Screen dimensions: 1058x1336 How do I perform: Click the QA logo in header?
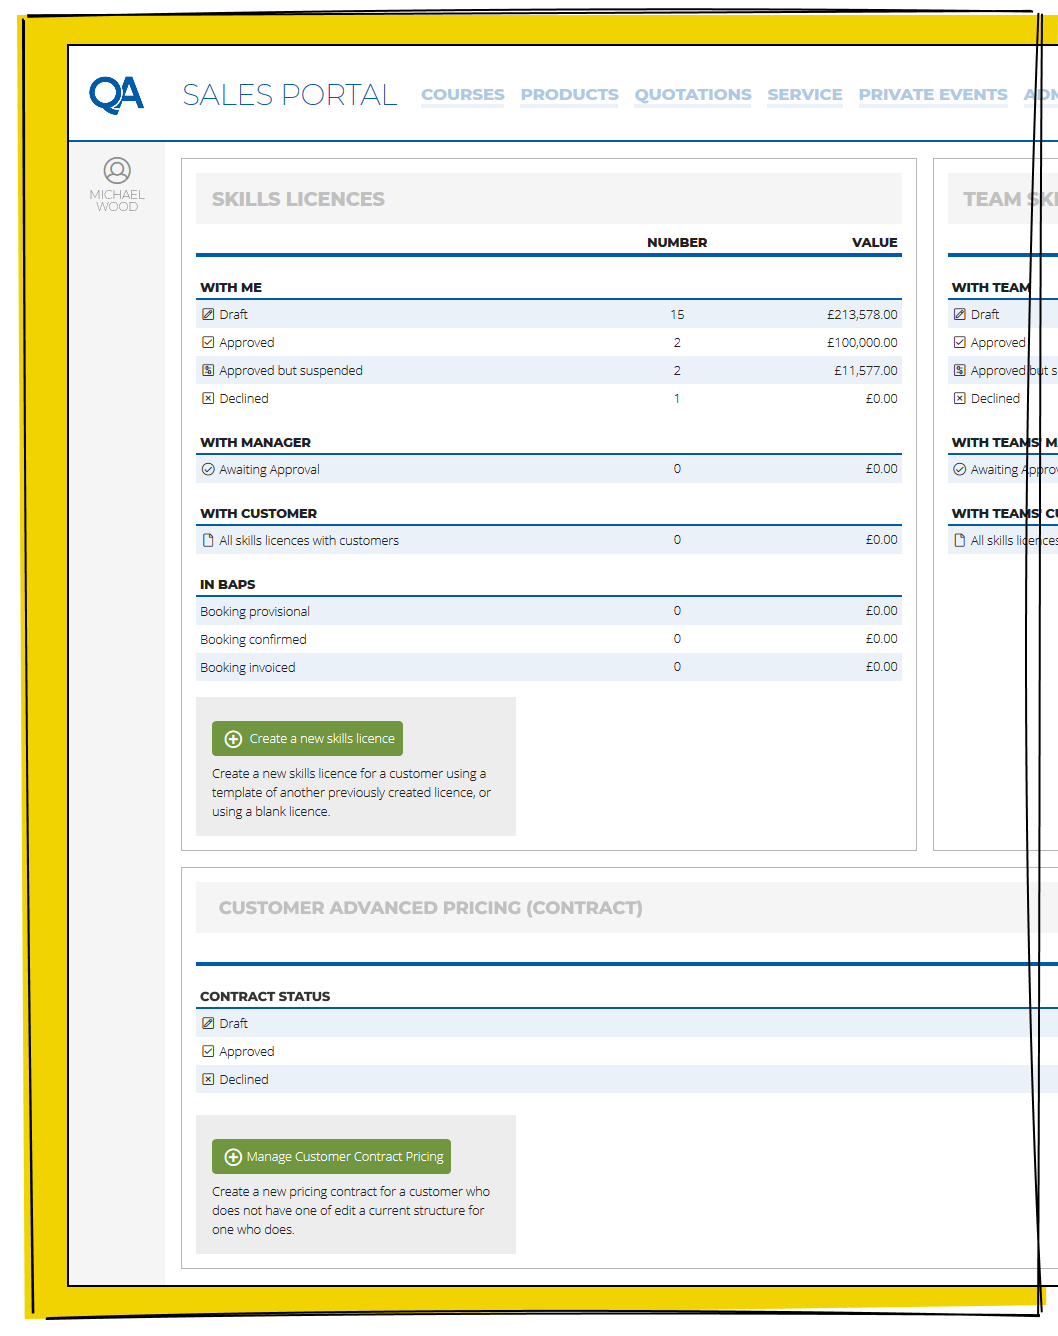tap(117, 95)
